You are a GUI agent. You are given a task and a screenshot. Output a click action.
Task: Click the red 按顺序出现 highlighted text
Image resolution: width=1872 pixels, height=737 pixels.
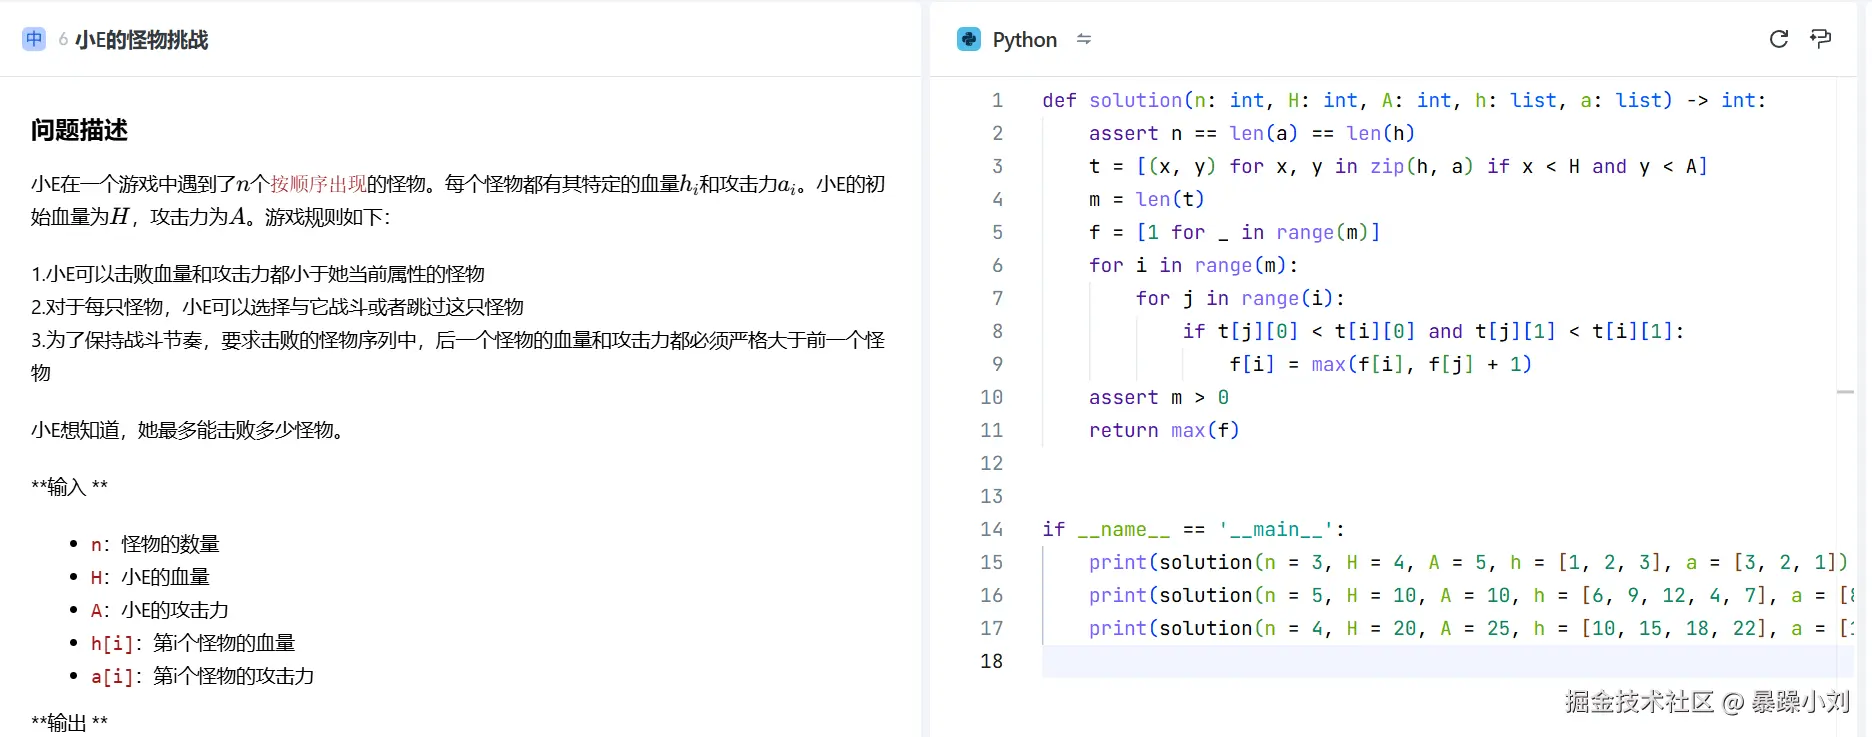318,184
